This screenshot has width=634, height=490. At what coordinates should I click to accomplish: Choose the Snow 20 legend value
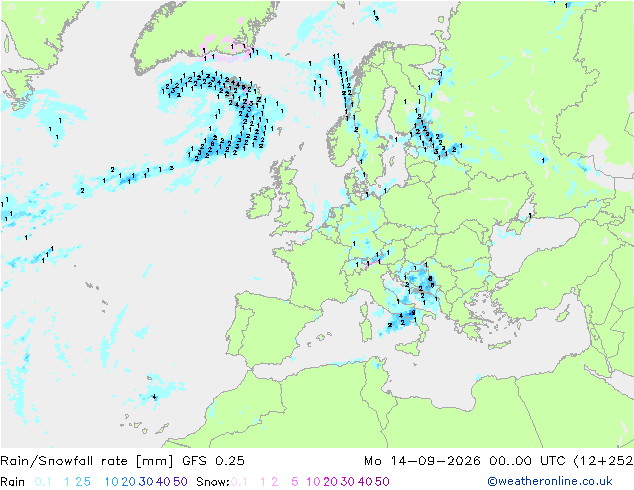pyautogui.click(x=330, y=482)
